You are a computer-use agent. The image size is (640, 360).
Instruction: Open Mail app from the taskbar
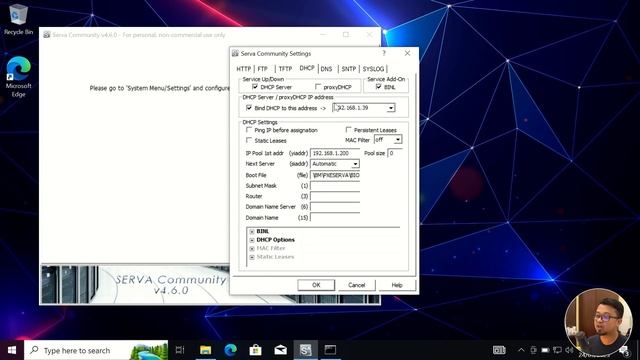click(280, 350)
